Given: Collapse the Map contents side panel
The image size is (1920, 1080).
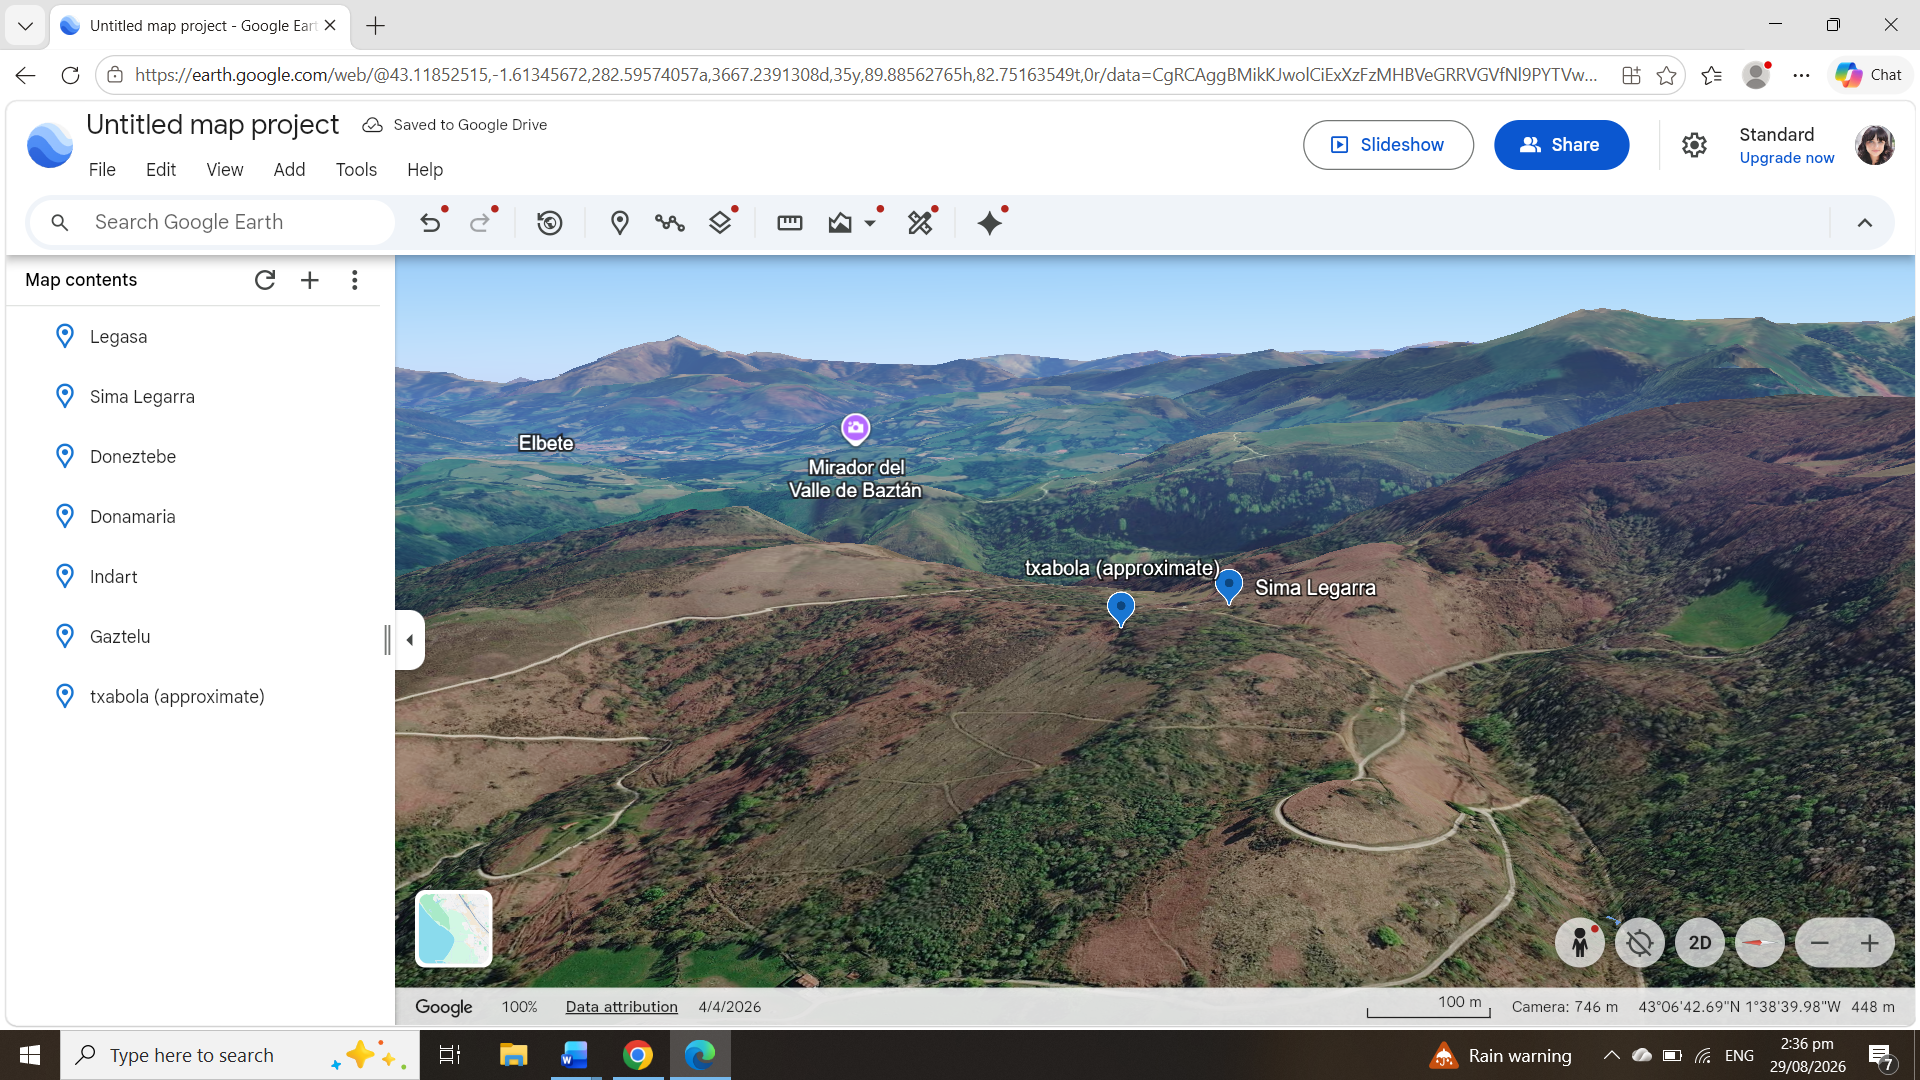Looking at the screenshot, I should [410, 640].
